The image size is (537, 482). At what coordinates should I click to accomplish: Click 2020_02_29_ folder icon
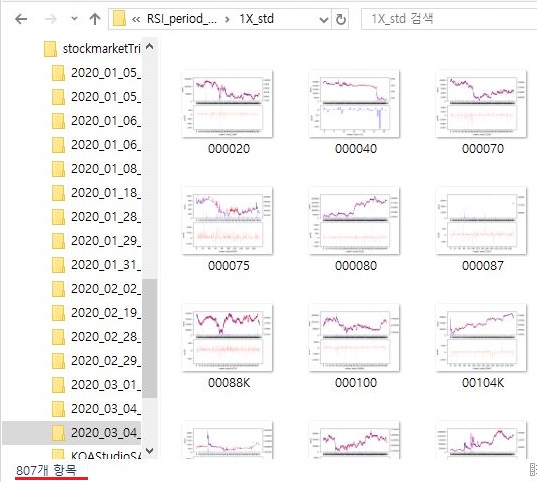coord(59,361)
